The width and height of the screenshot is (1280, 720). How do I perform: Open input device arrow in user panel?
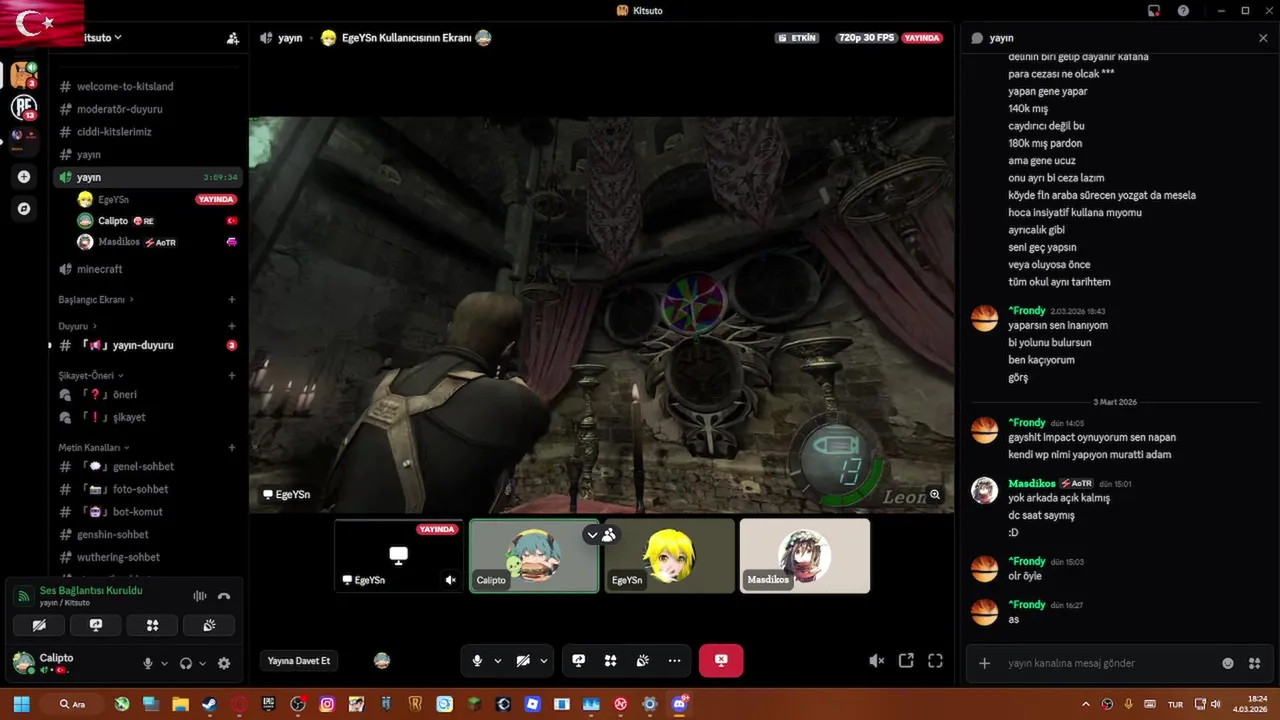164,663
